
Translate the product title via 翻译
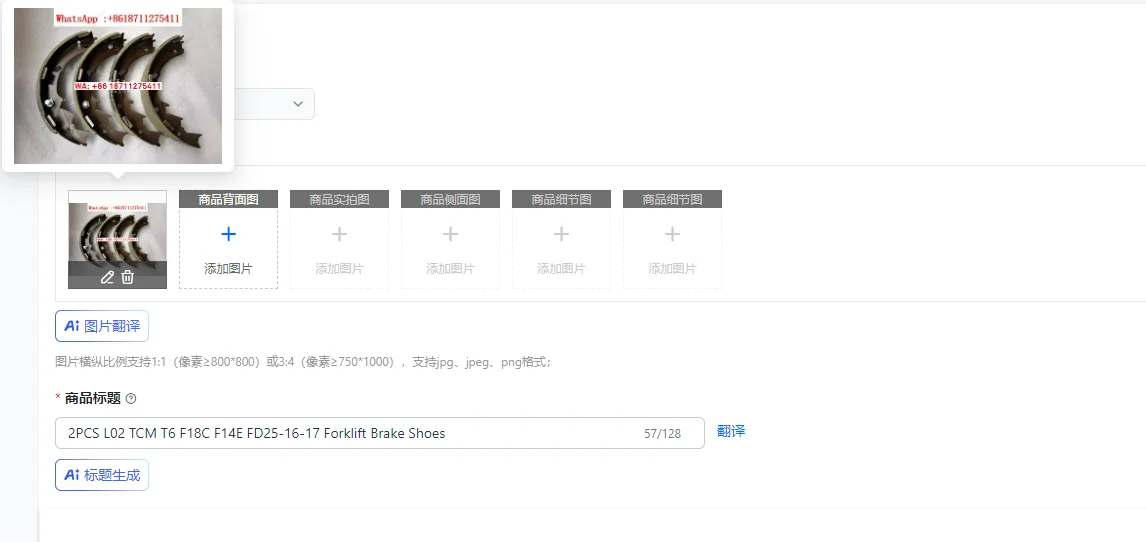click(x=731, y=431)
